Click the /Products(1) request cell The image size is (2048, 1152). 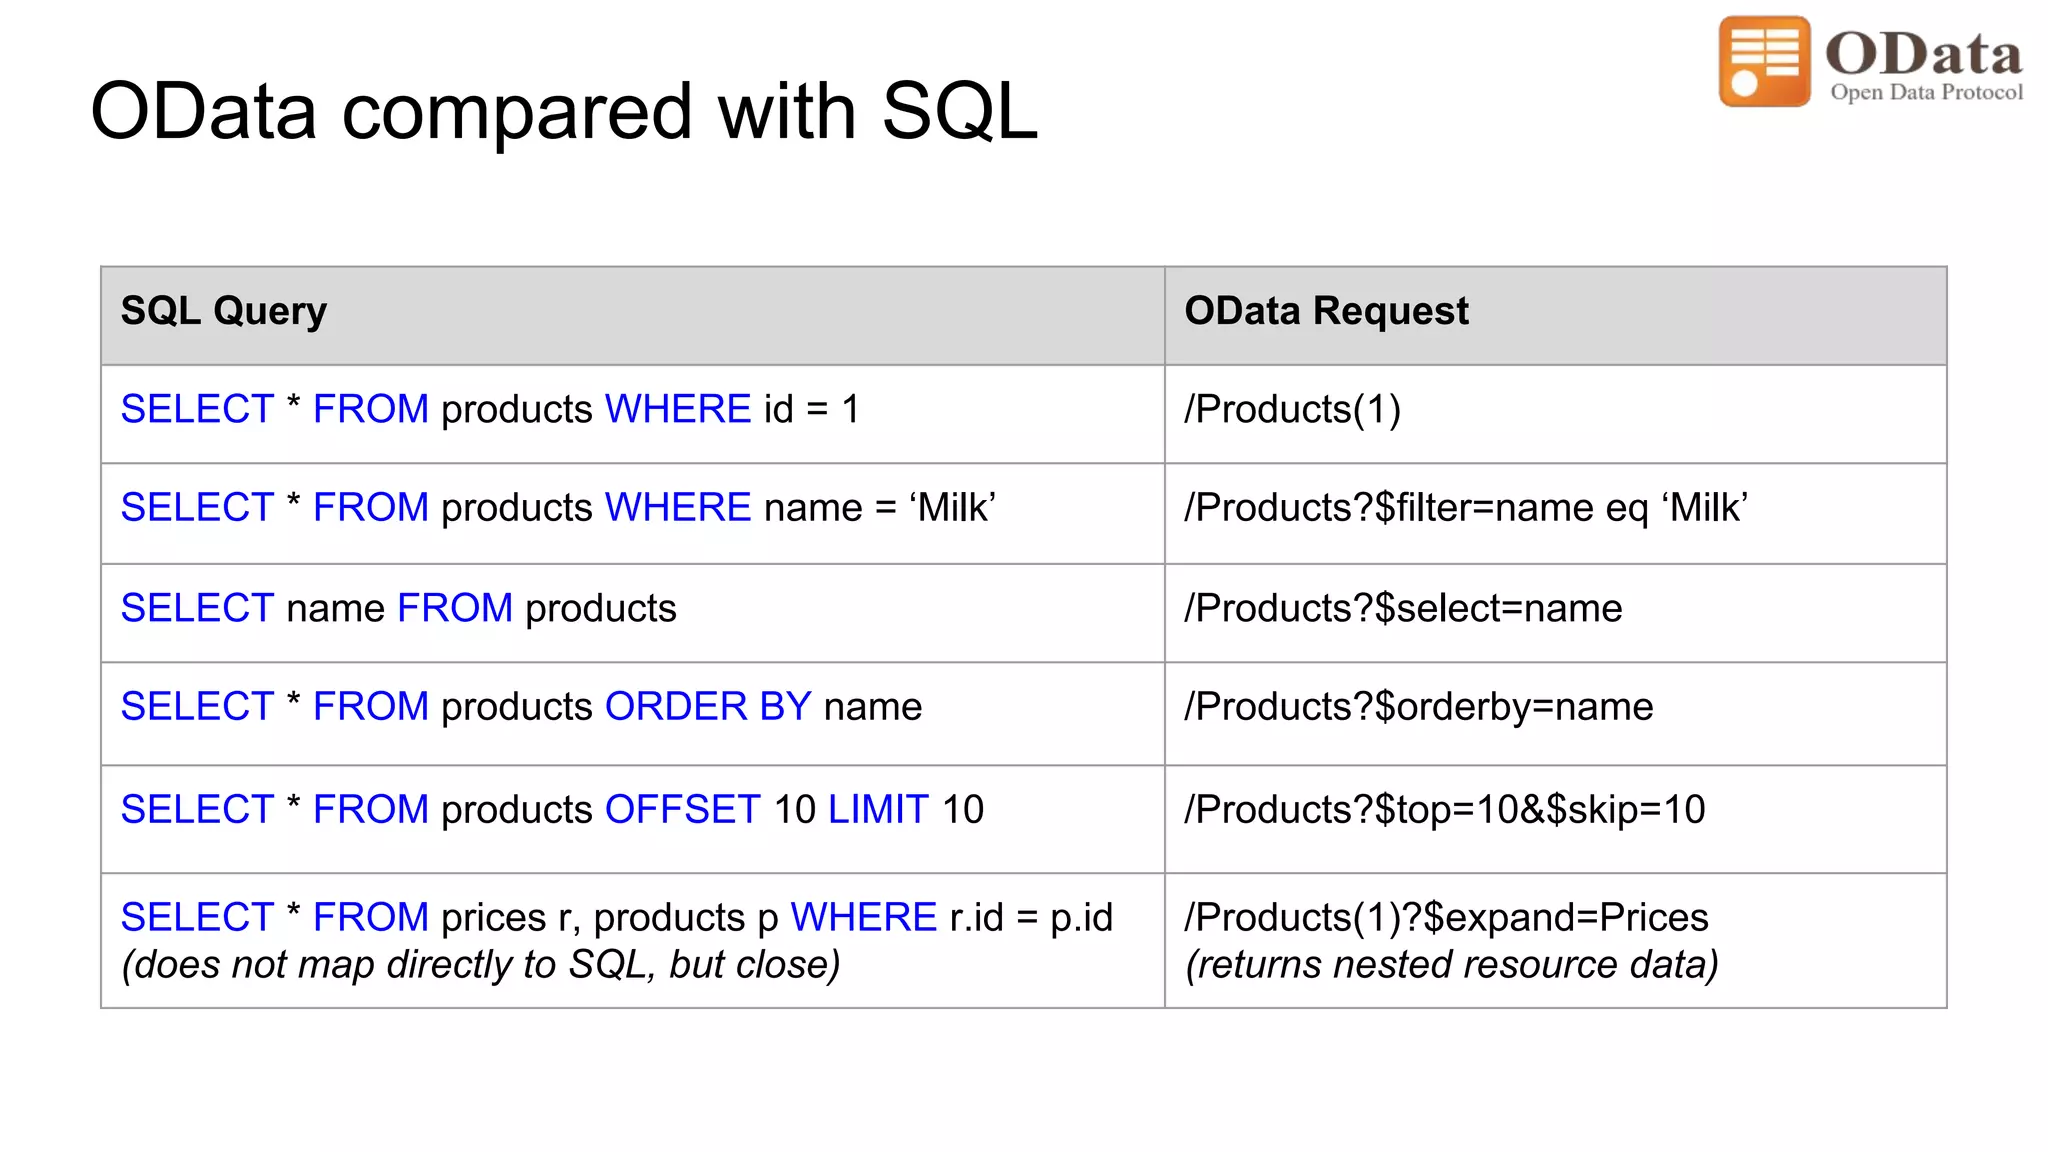coord(1292,409)
